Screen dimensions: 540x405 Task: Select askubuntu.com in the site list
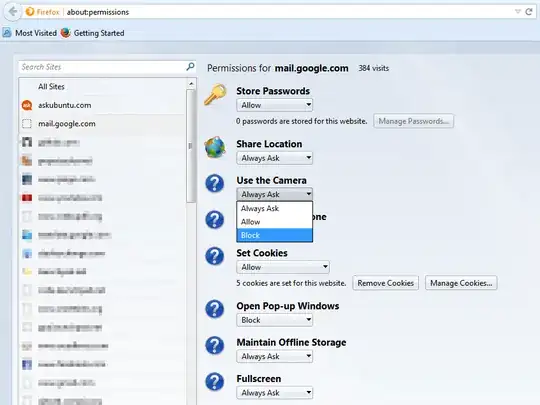(102, 105)
